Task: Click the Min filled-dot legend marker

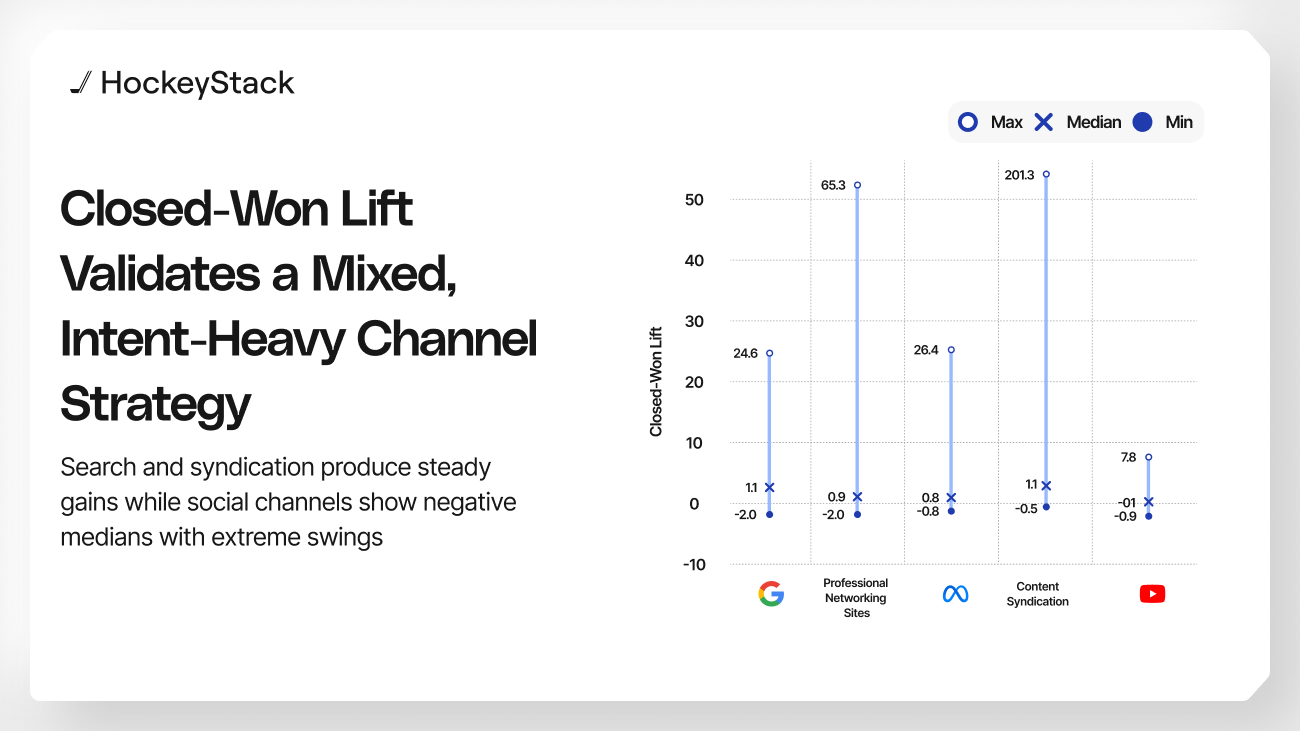Action: (1143, 122)
